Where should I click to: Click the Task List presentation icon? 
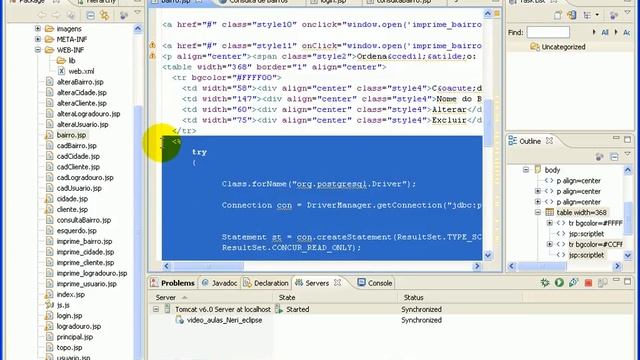click(x=587, y=16)
